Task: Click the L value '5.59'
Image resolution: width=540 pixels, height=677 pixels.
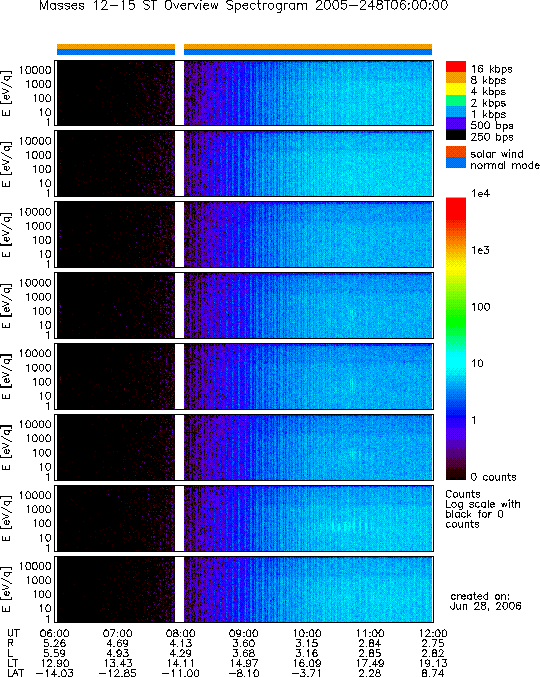Action: [x=54, y=653]
